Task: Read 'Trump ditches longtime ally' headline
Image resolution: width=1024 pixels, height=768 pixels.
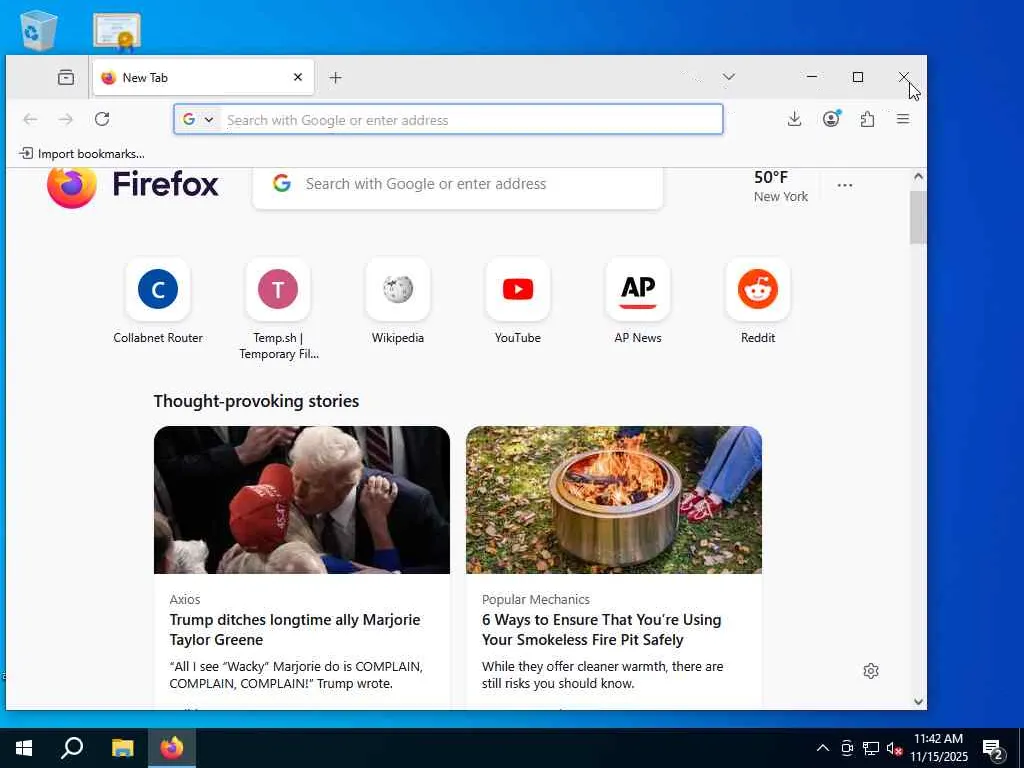Action: pos(295,630)
